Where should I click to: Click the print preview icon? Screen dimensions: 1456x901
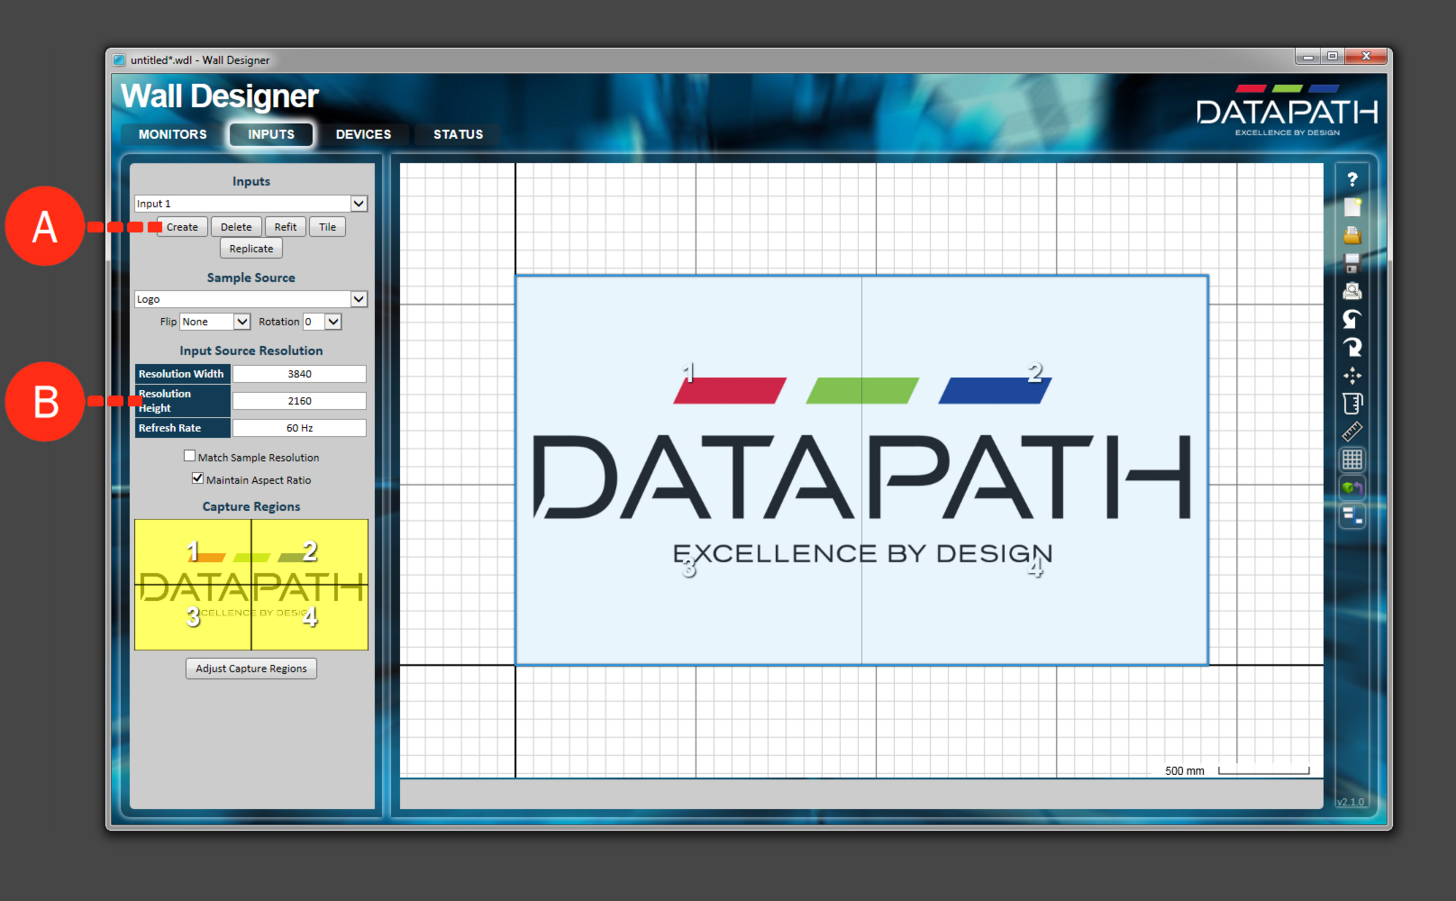pyautogui.click(x=1352, y=291)
